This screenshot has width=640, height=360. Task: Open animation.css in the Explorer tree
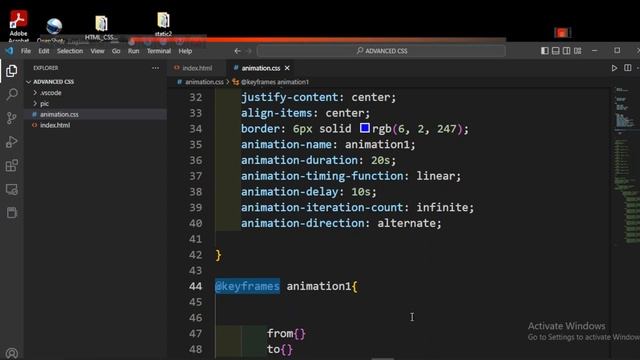[59, 114]
